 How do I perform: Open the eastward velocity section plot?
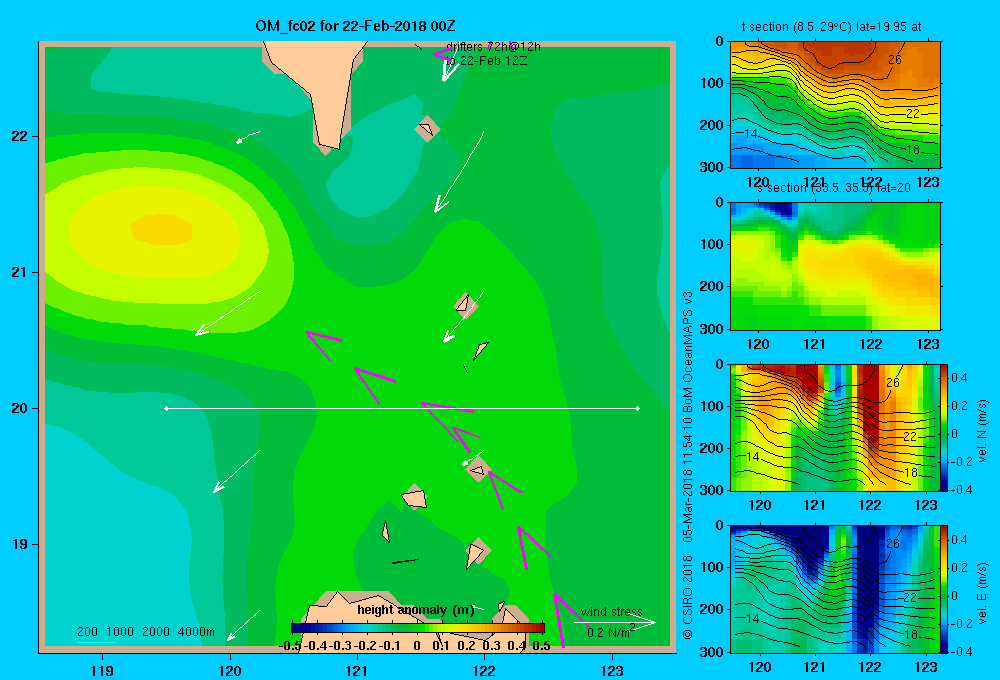(834, 588)
